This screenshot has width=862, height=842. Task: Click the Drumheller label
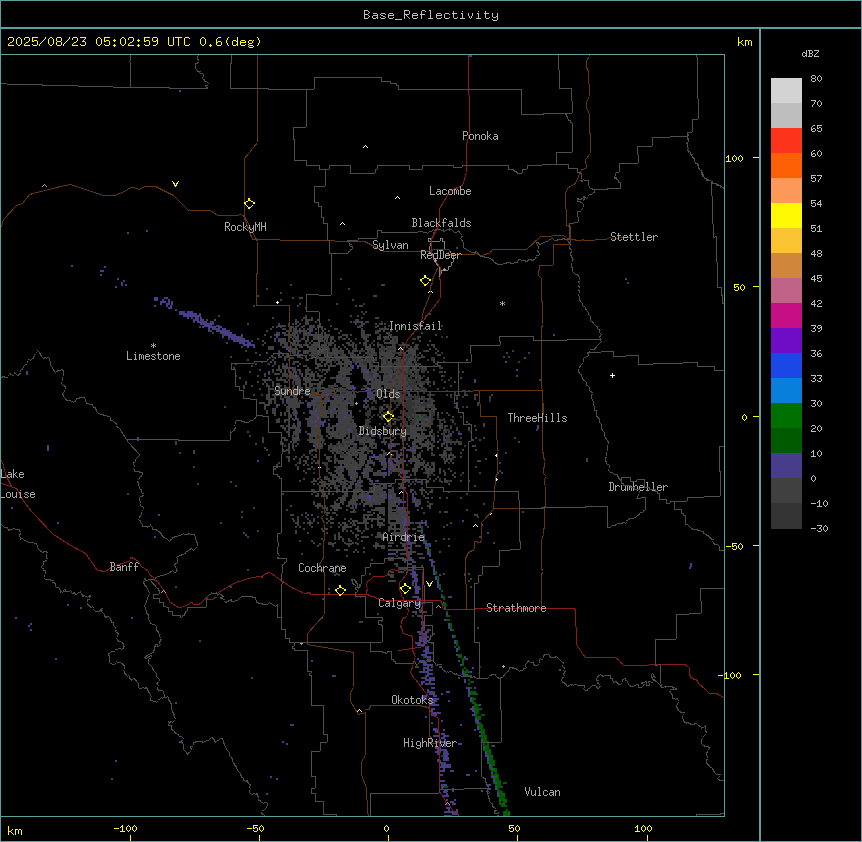click(638, 487)
